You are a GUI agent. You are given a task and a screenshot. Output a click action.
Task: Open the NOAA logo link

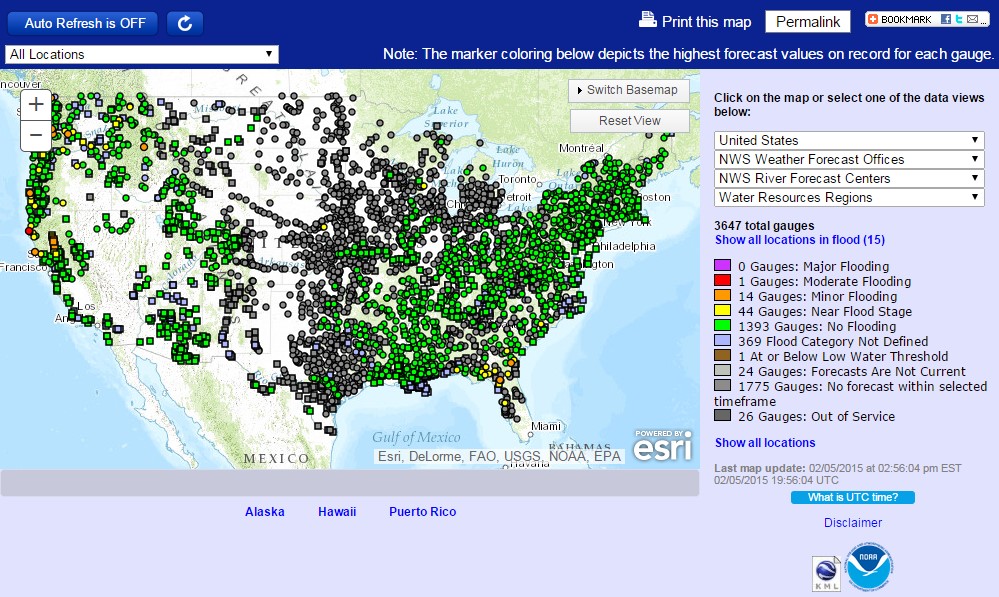(x=867, y=567)
